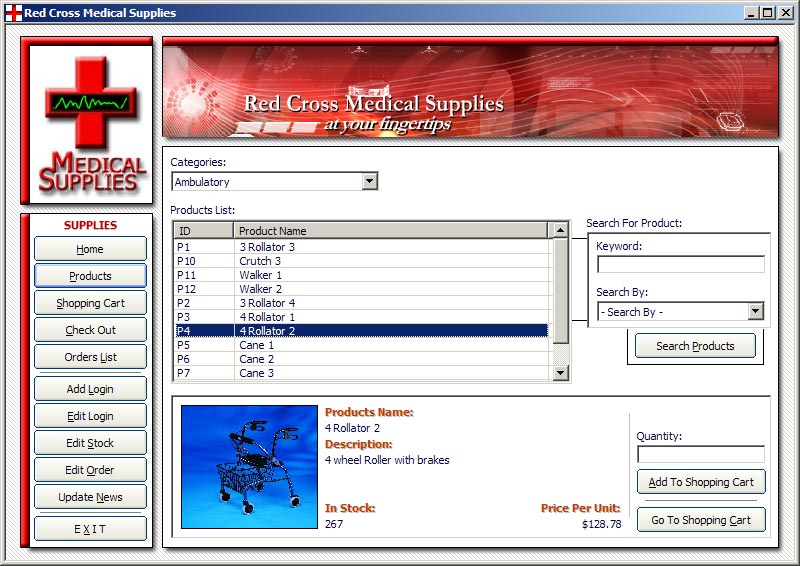800x566 pixels.
Task: Click the rollator product image
Action: [x=249, y=466]
